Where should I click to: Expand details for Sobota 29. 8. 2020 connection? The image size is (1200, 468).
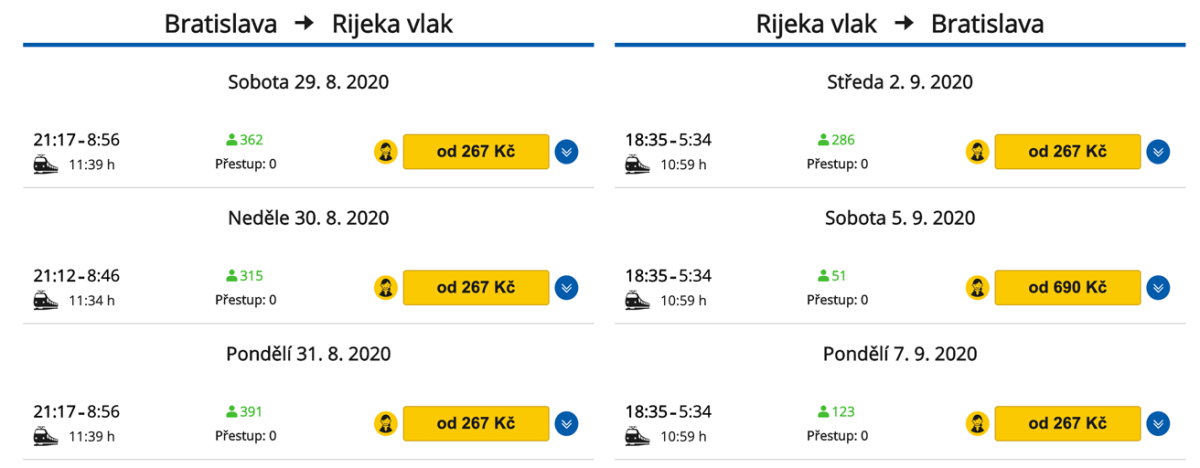[567, 152]
